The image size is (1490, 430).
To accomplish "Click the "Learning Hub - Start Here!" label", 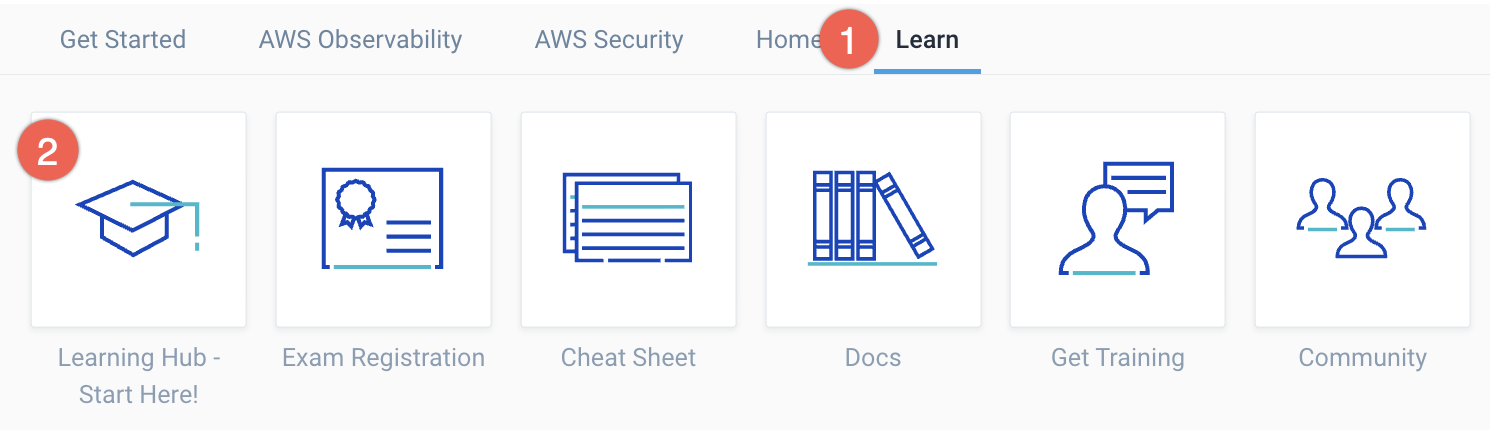I will pos(139,375).
